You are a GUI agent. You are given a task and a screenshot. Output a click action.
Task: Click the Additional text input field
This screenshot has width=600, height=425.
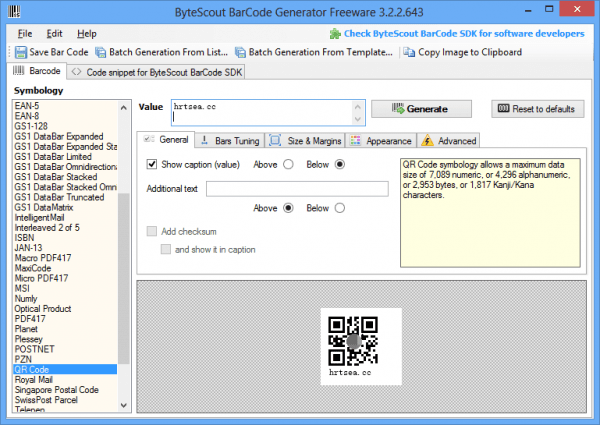pos(297,189)
